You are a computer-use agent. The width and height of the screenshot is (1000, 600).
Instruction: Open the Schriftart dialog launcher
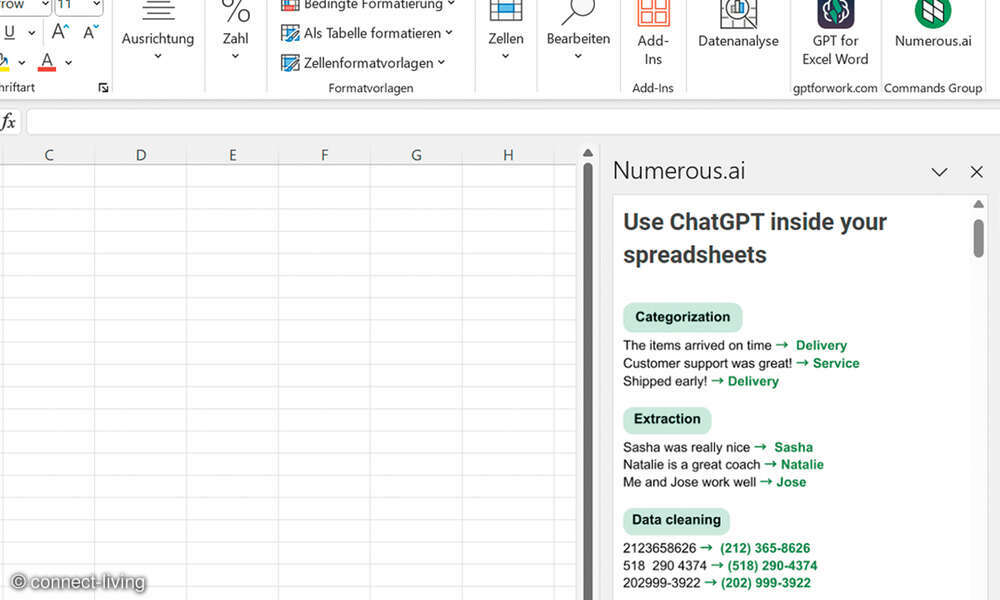pyautogui.click(x=103, y=88)
